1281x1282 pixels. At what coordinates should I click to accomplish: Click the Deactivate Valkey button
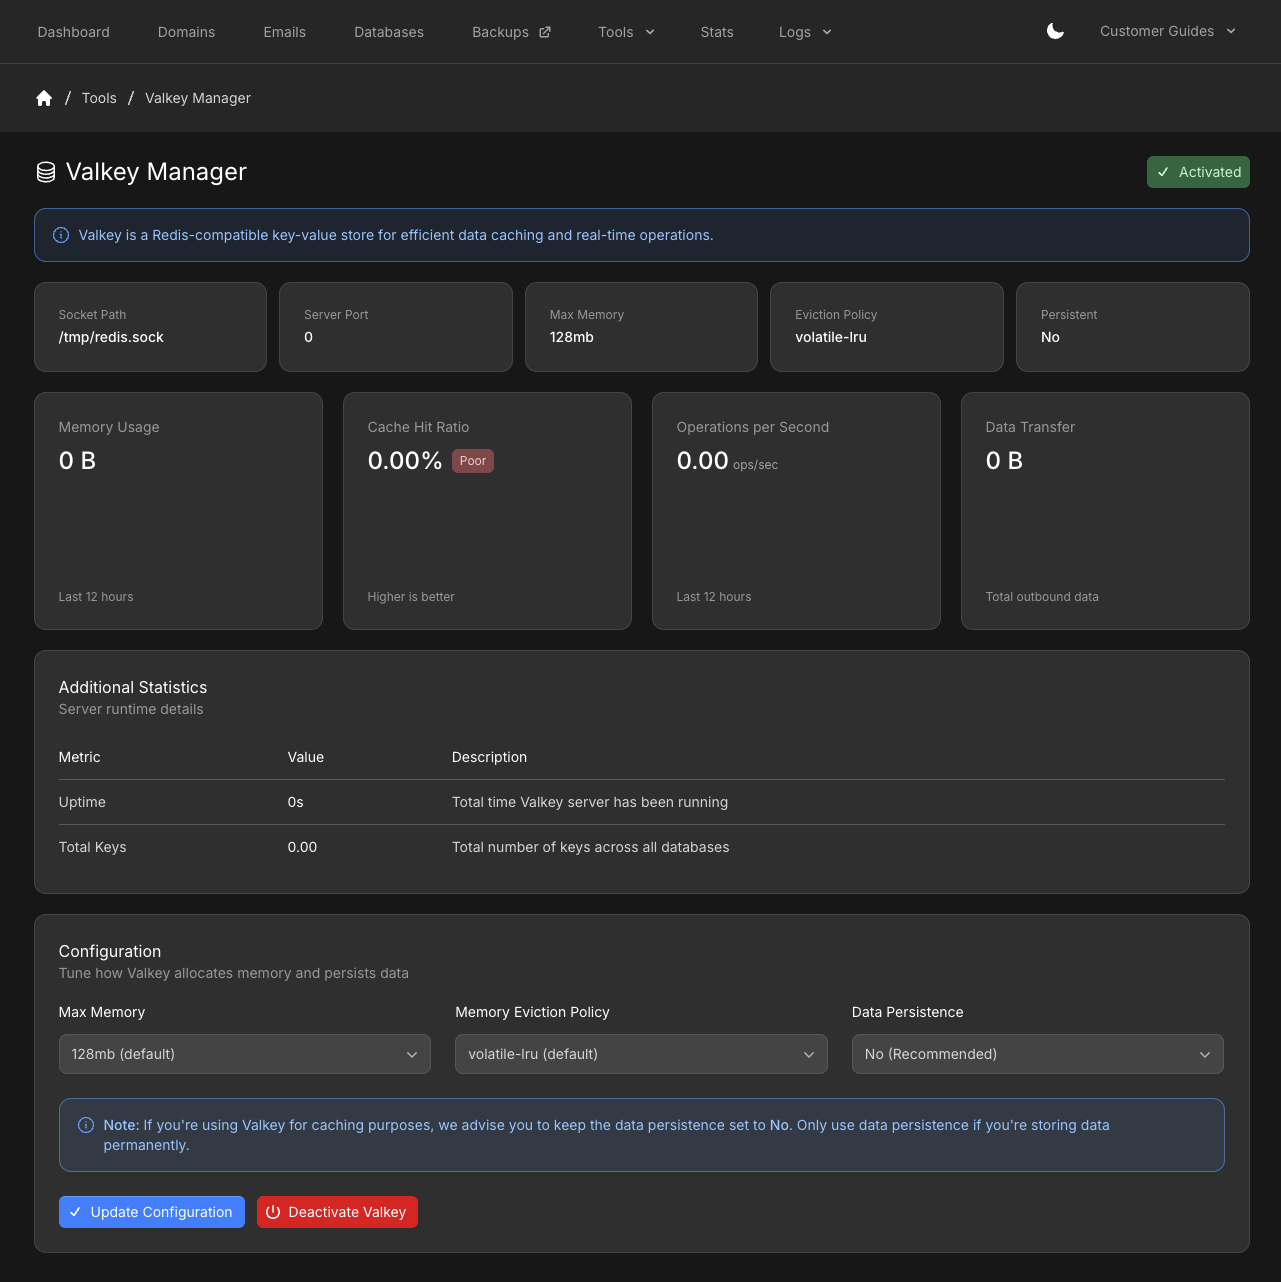tap(337, 1212)
